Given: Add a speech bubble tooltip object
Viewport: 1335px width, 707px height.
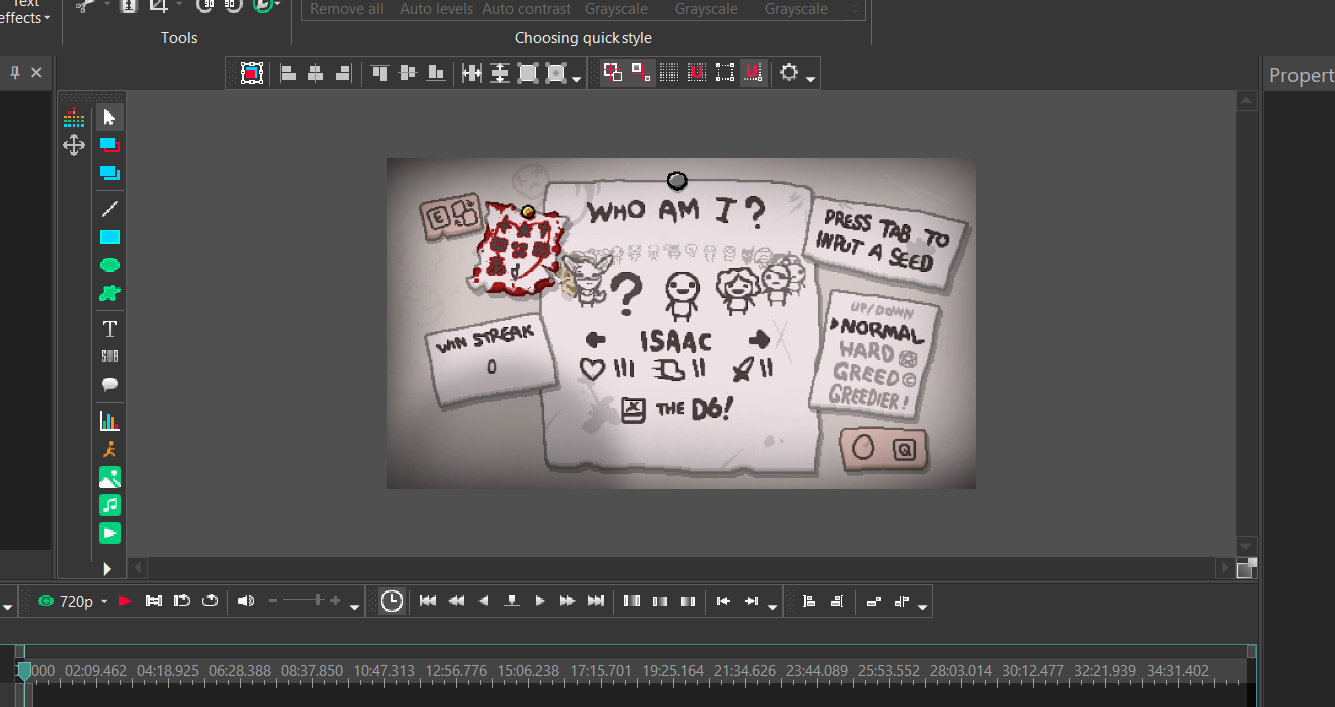Looking at the screenshot, I should 110,384.
